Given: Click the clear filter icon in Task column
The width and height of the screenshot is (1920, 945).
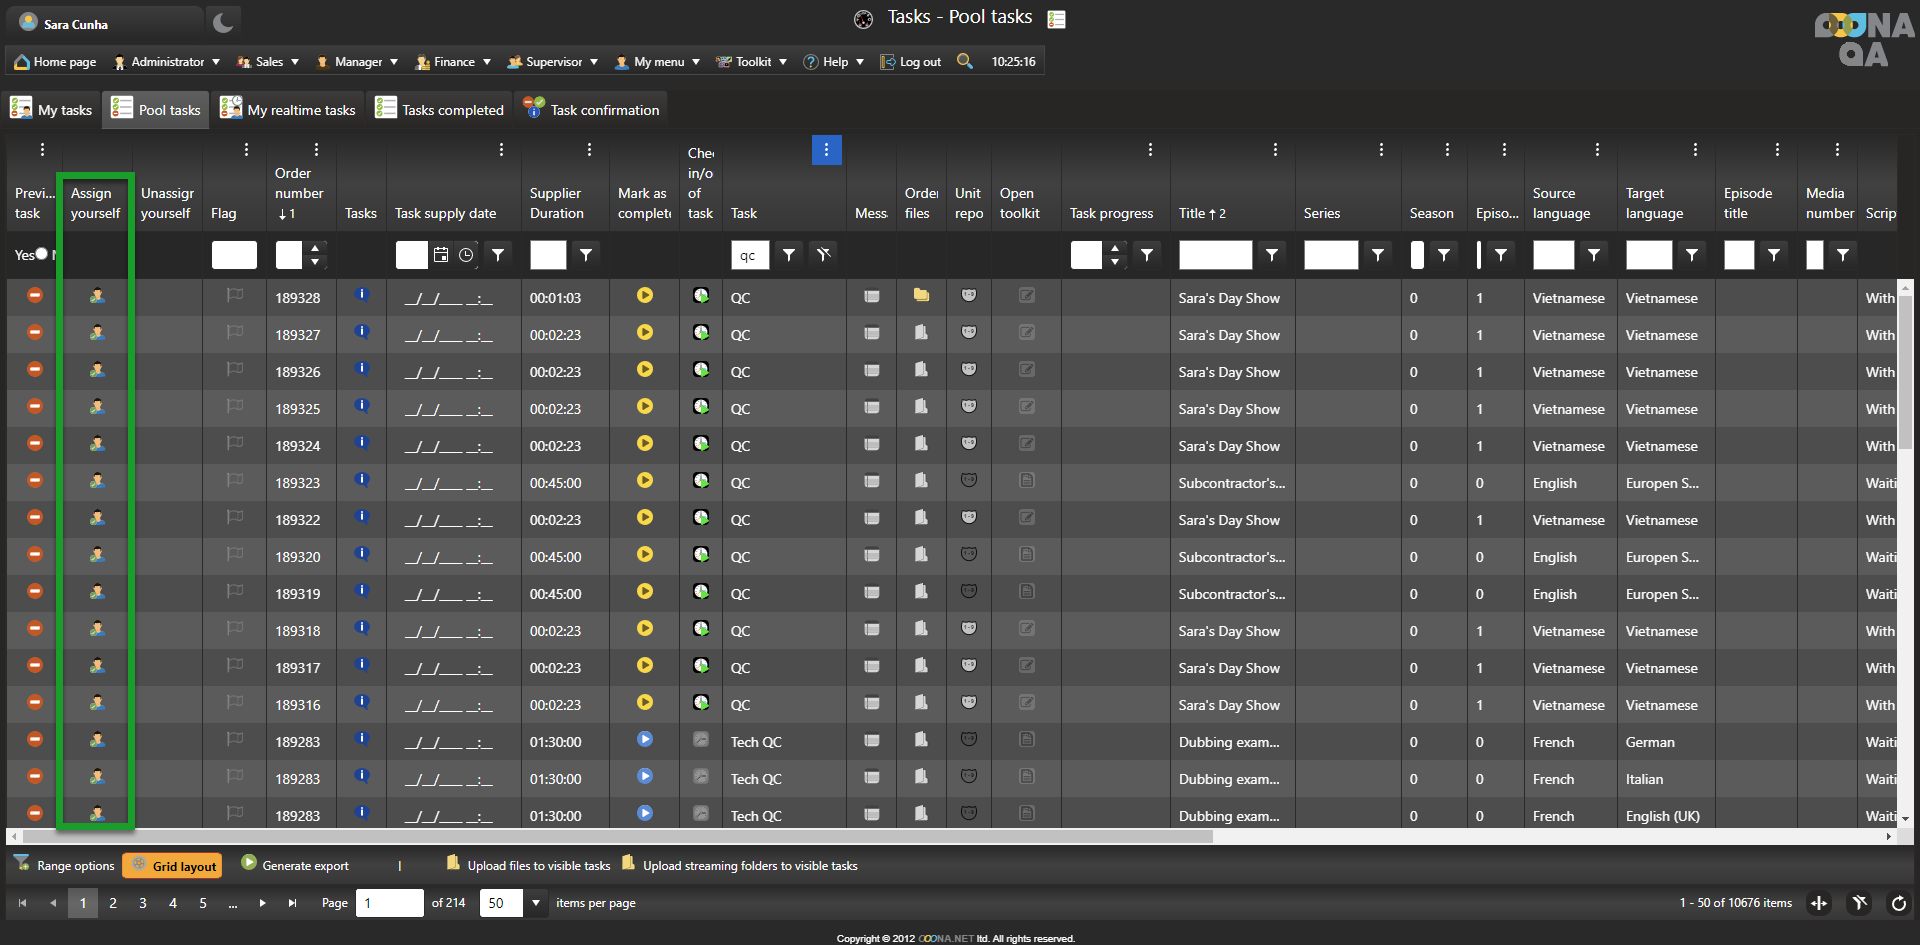Looking at the screenshot, I should [x=824, y=255].
